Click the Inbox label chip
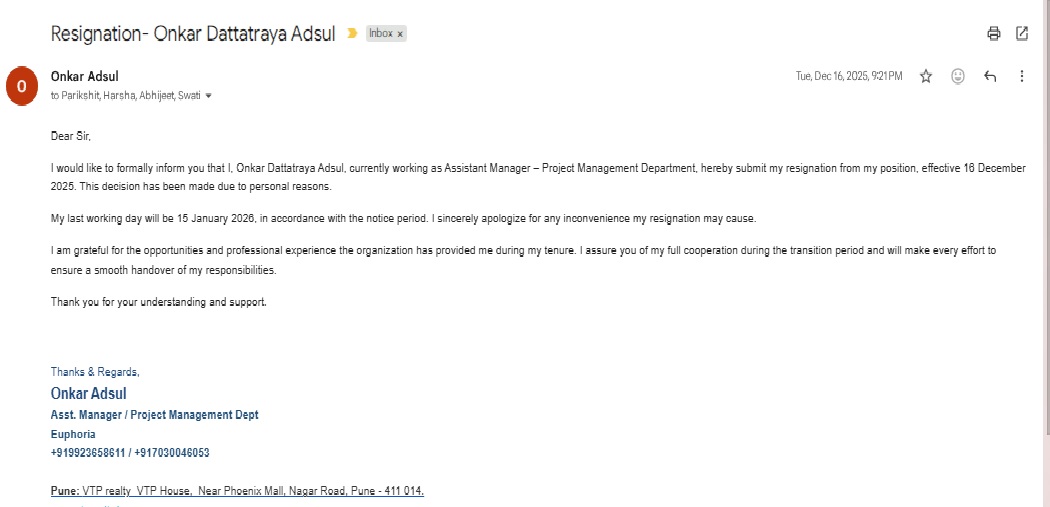The image size is (1050, 507). pos(380,33)
